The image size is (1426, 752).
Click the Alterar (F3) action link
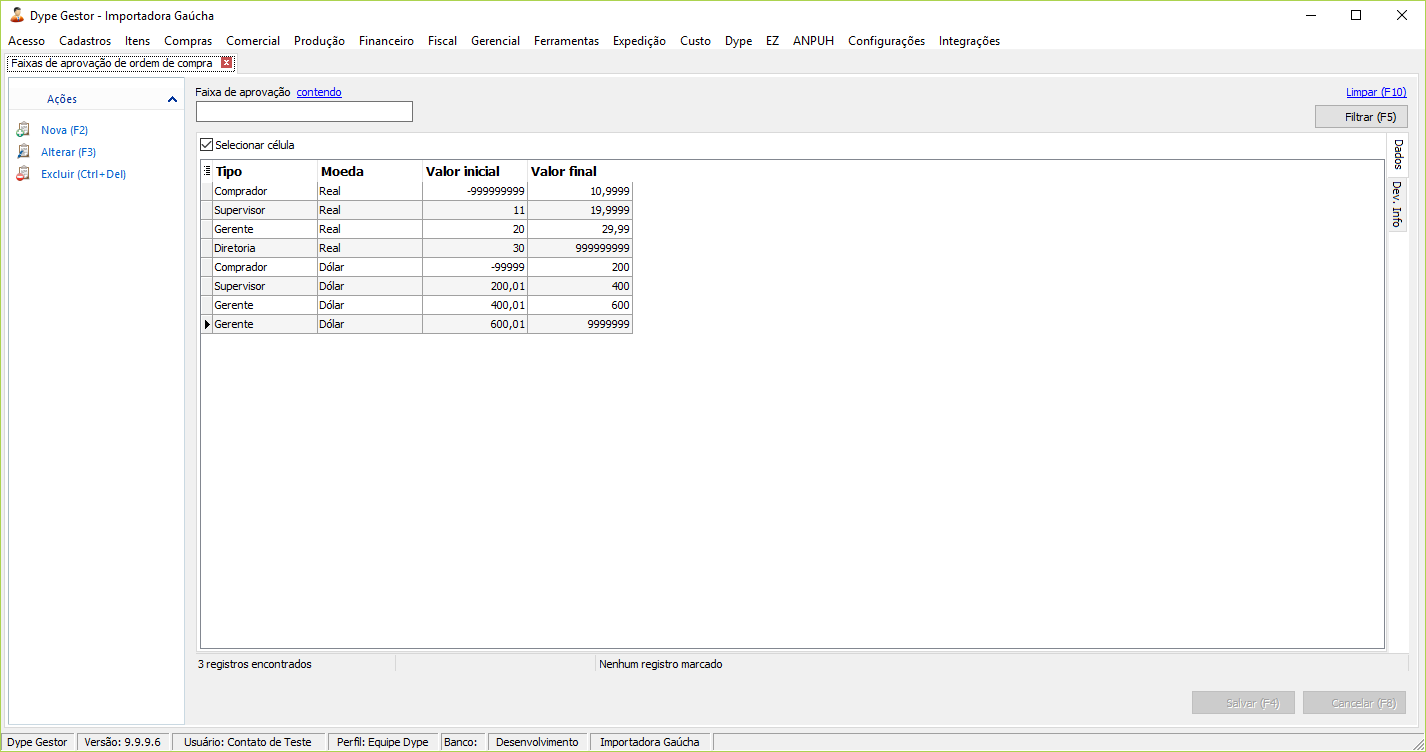69,152
